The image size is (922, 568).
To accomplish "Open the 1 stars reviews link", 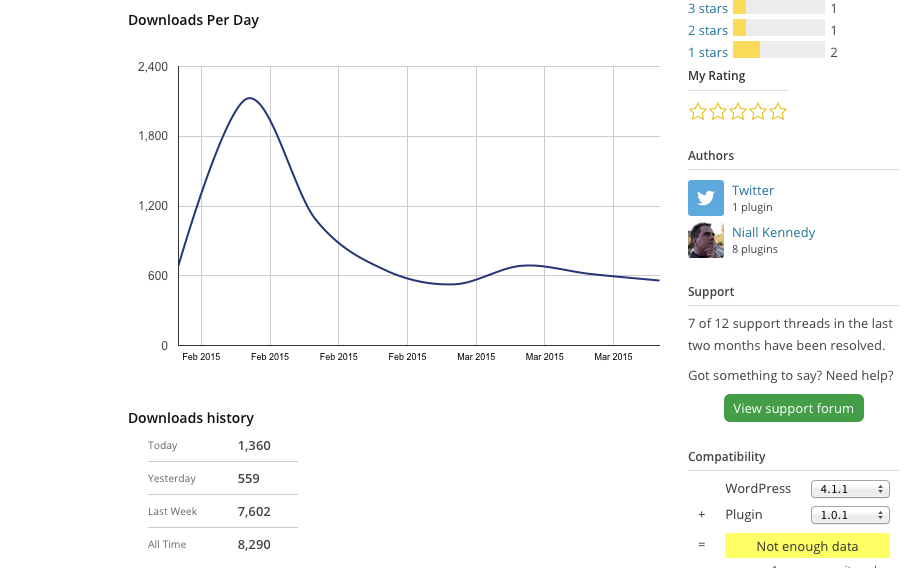I will [x=708, y=52].
